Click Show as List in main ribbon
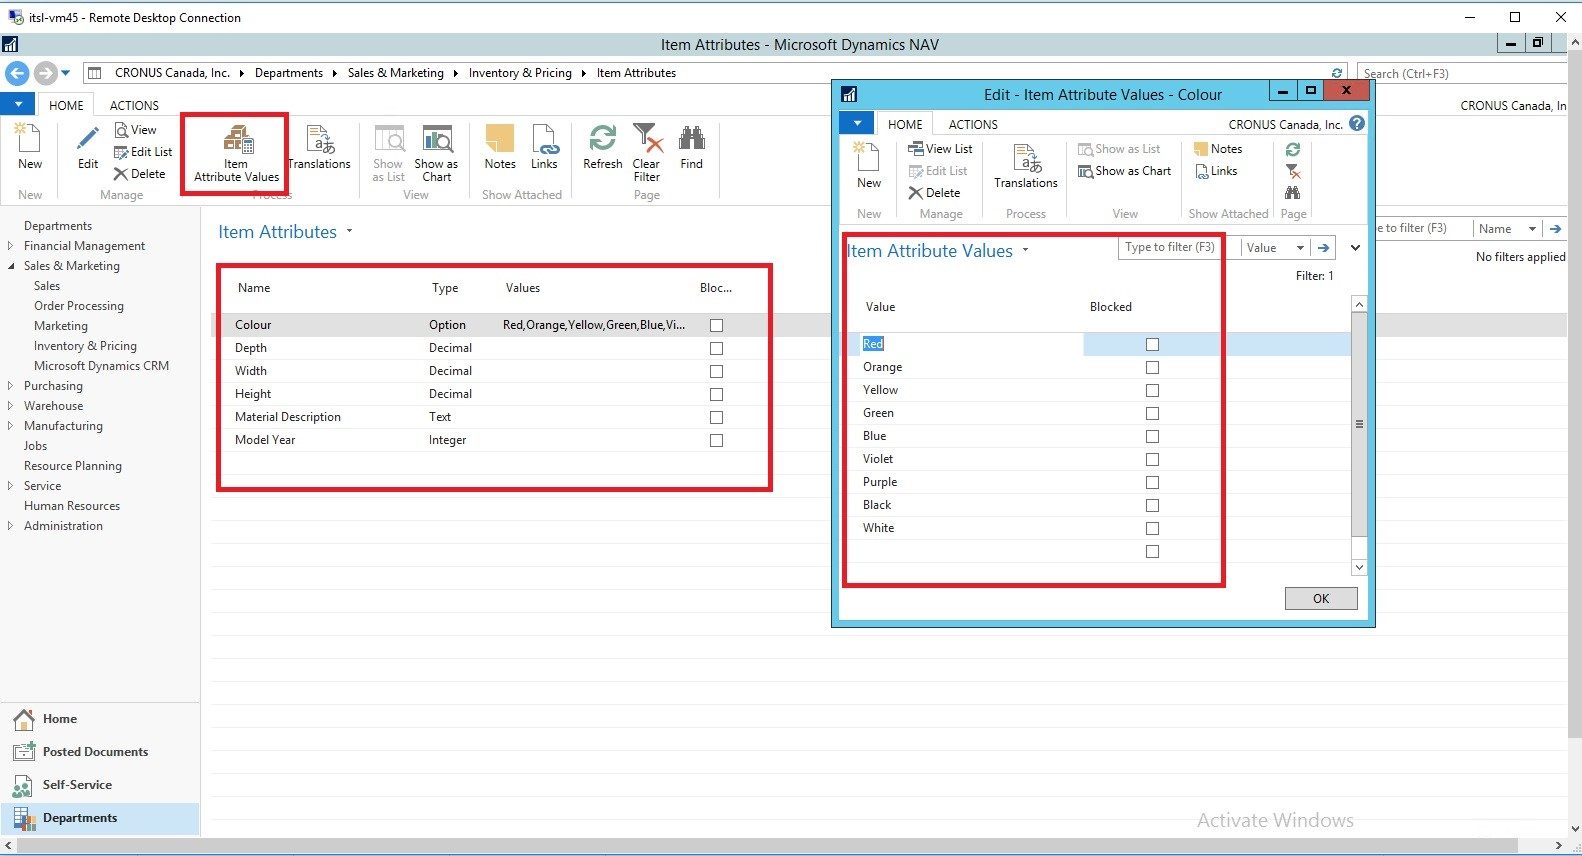Screen dimensions: 1582x856 pos(388,154)
